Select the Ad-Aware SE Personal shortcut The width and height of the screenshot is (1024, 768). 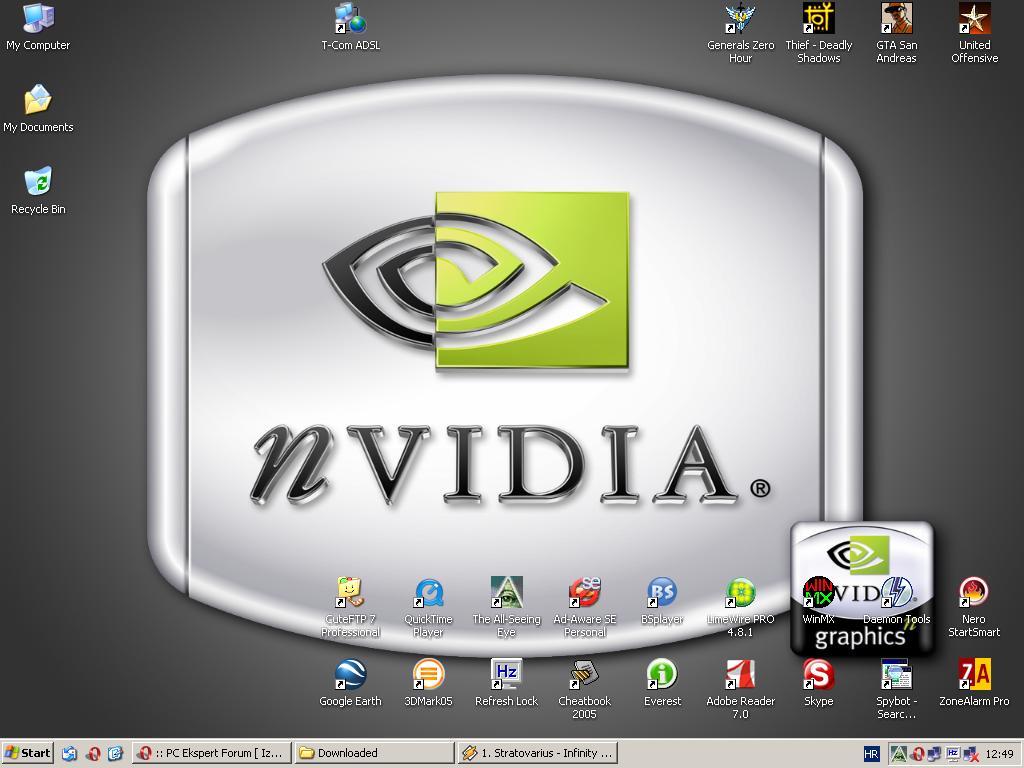(x=584, y=607)
